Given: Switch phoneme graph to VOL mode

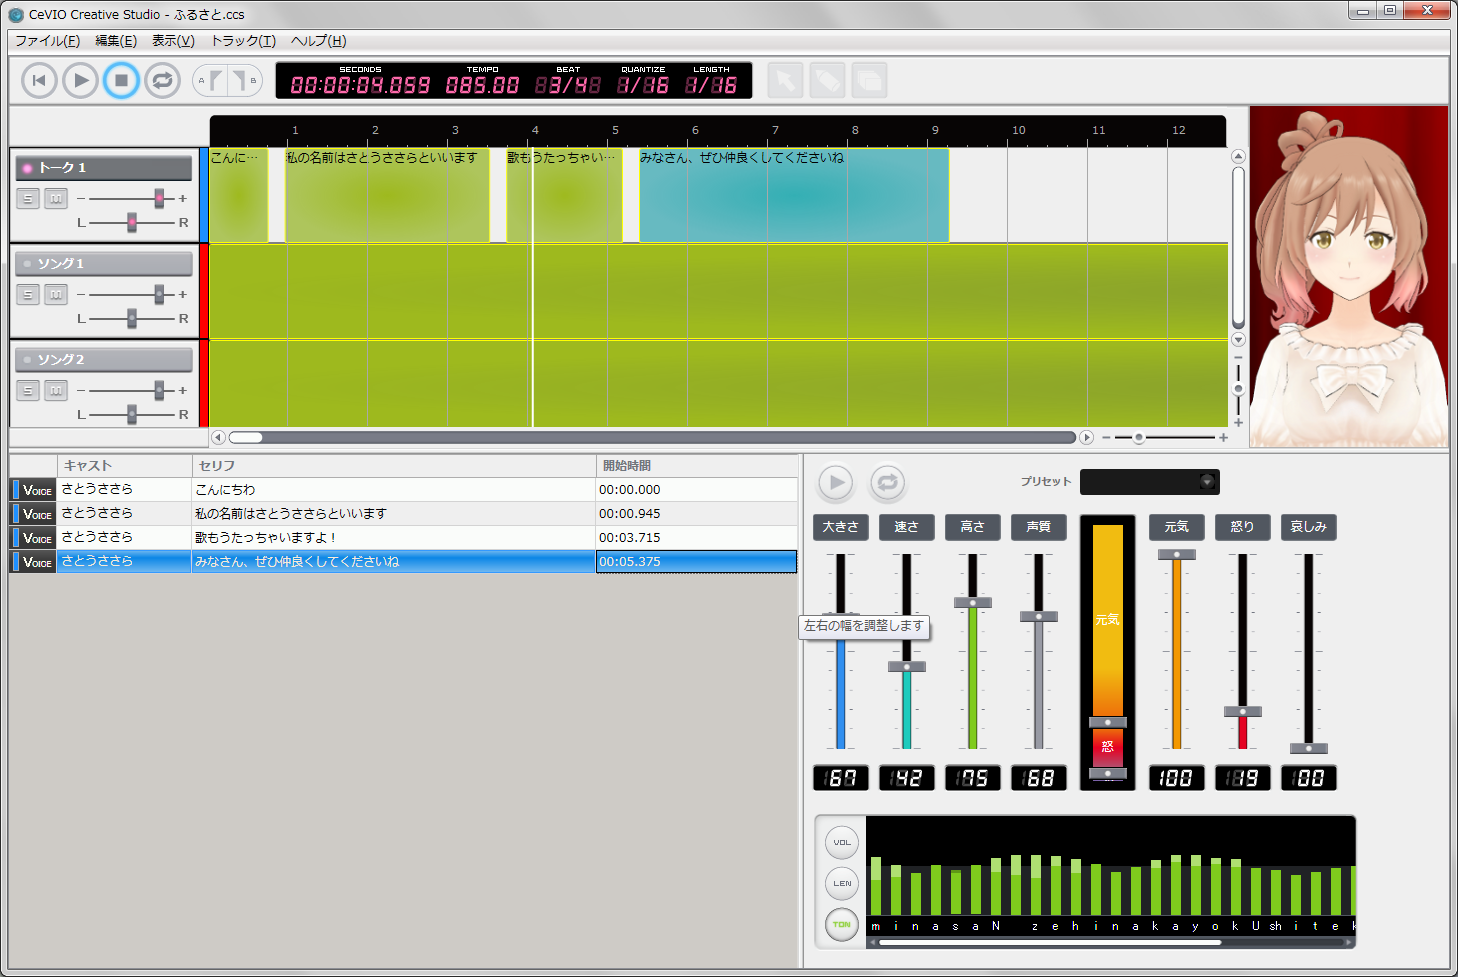Looking at the screenshot, I should pos(842,843).
